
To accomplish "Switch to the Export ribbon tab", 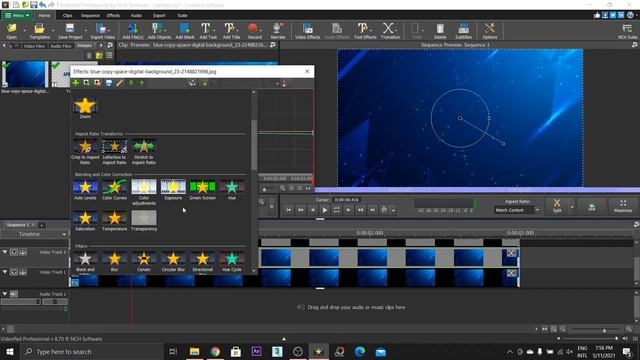I will pyautogui.click(x=159, y=16).
